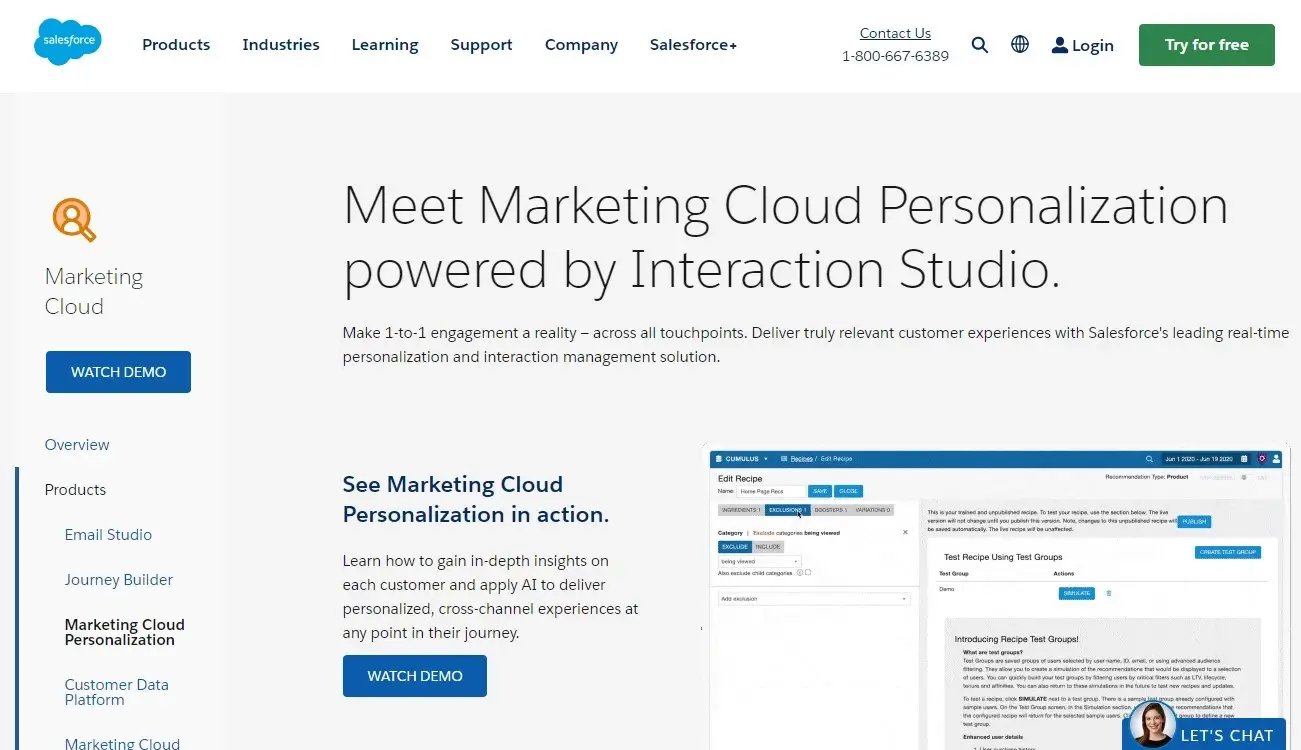This screenshot has height=750, width=1301.
Task: Open the Salesforce+ menu item
Action: (693, 45)
